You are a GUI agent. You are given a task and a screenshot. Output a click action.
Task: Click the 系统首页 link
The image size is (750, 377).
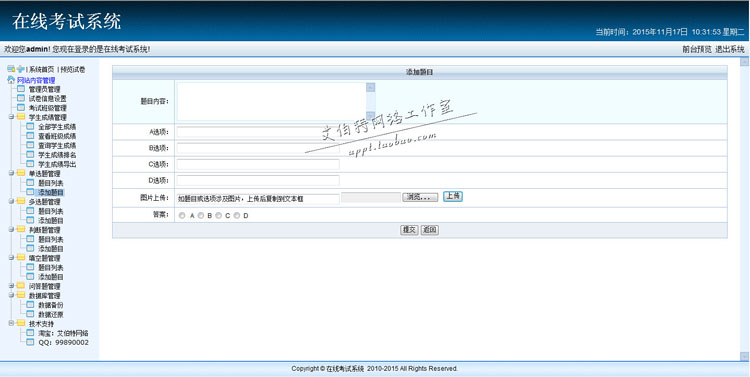pyautogui.click(x=42, y=70)
